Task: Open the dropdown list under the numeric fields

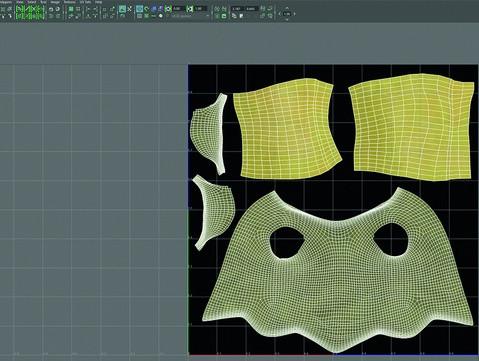Action: [x=188, y=16]
